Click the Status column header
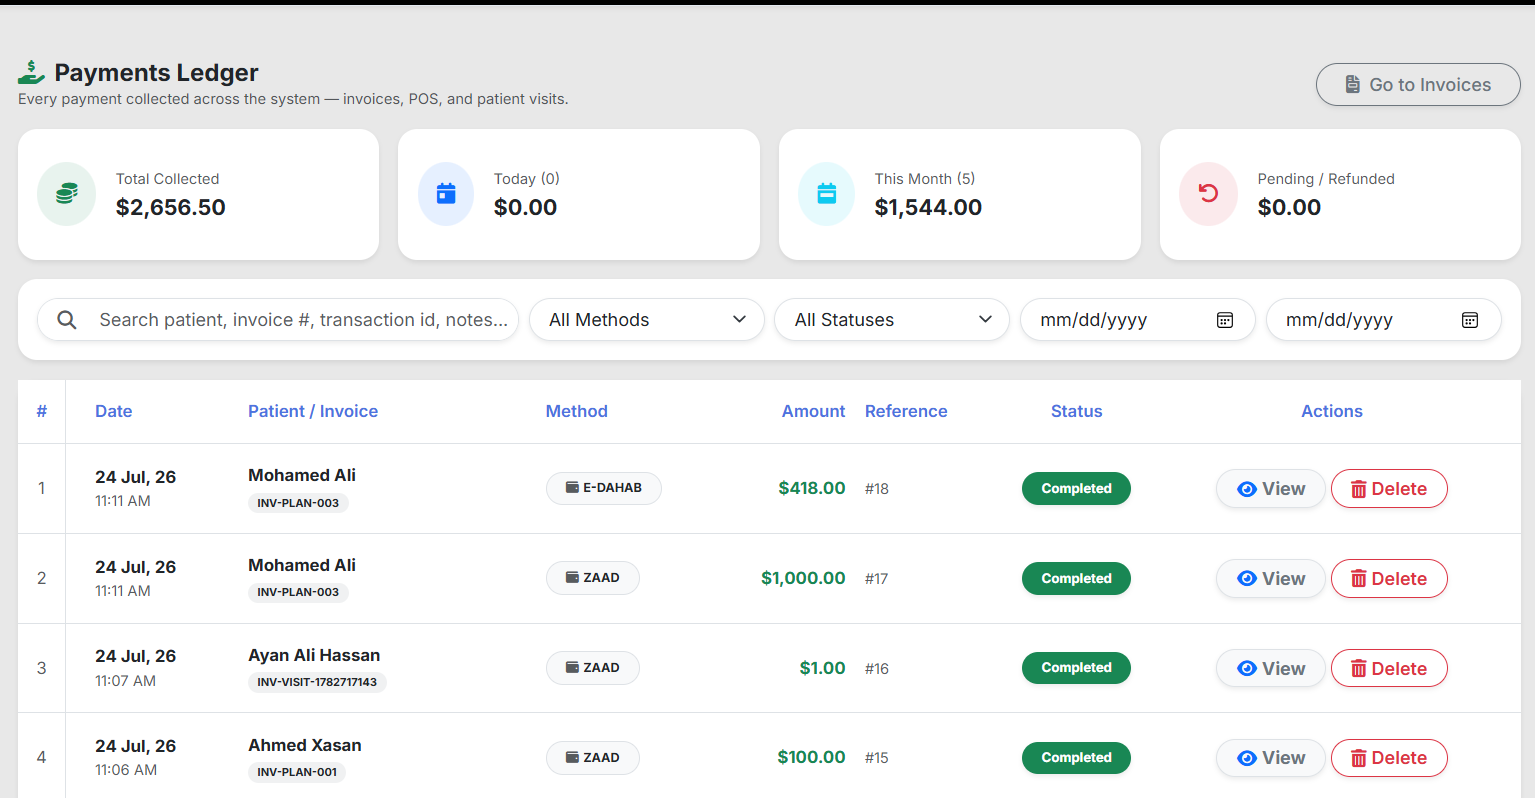The width and height of the screenshot is (1535, 798). [1076, 411]
